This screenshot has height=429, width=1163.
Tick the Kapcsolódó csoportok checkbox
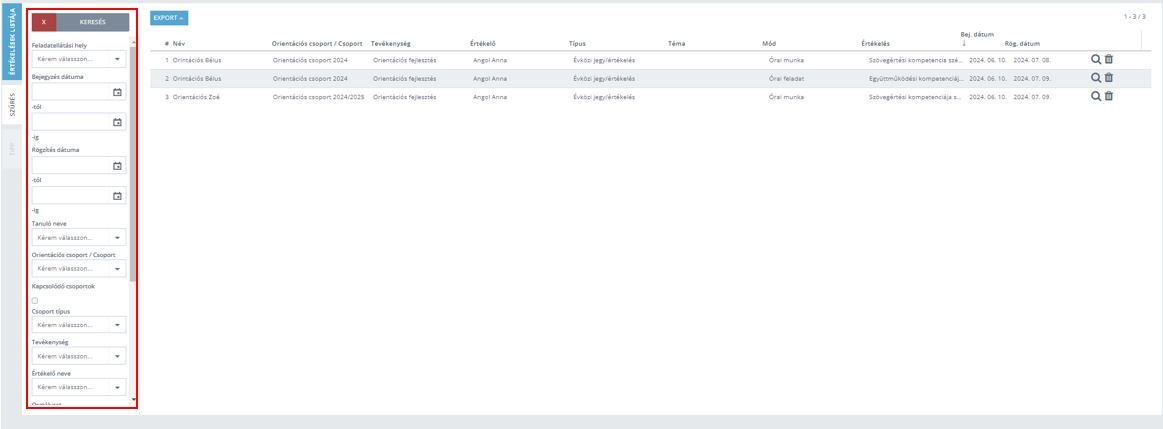click(35, 301)
